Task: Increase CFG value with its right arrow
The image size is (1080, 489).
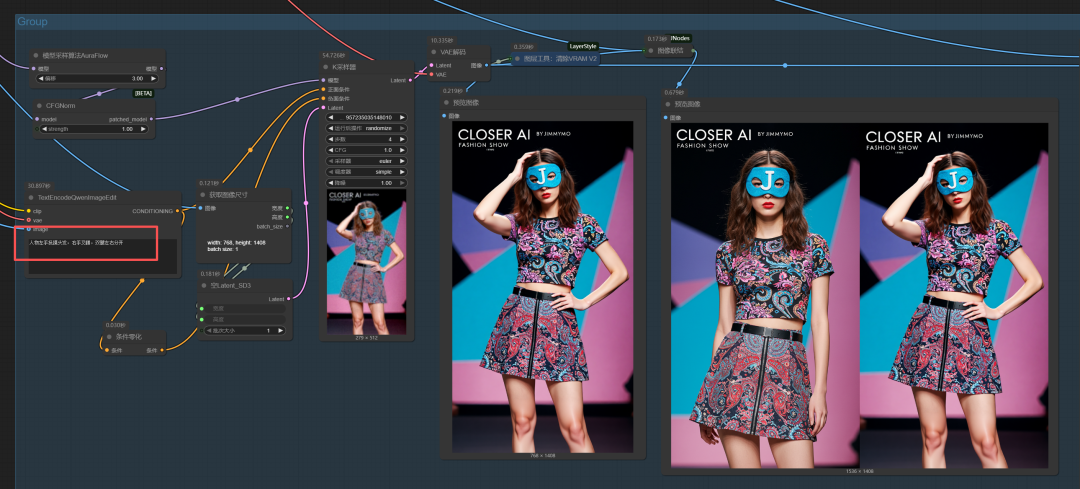Action: (402, 150)
